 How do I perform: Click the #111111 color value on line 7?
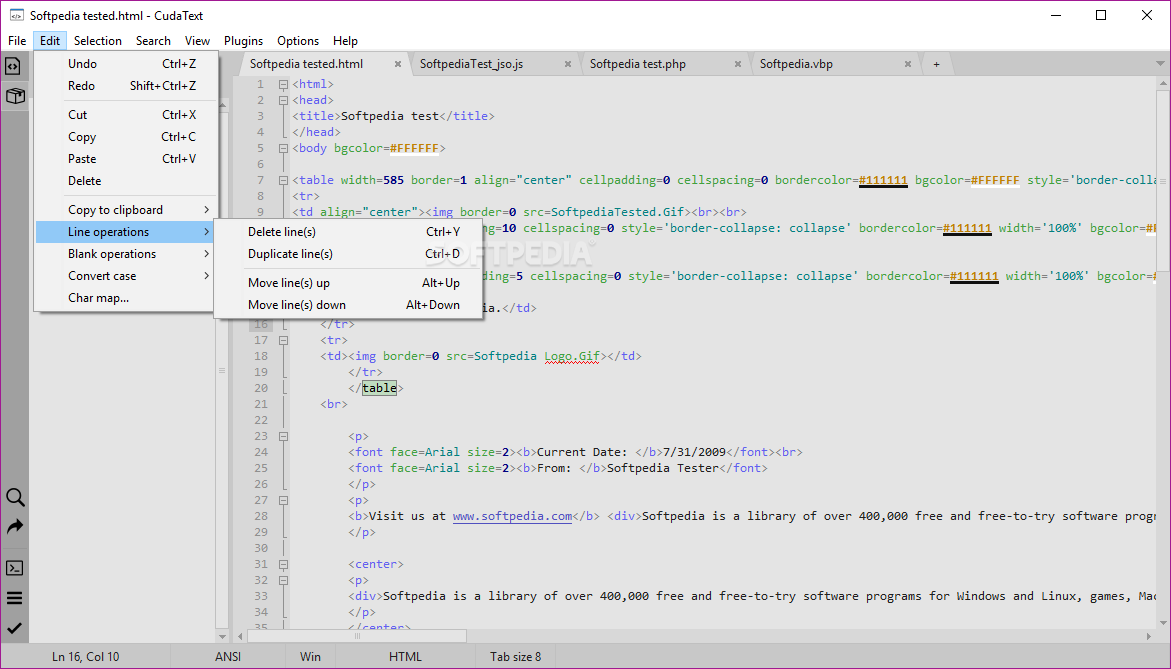883,180
